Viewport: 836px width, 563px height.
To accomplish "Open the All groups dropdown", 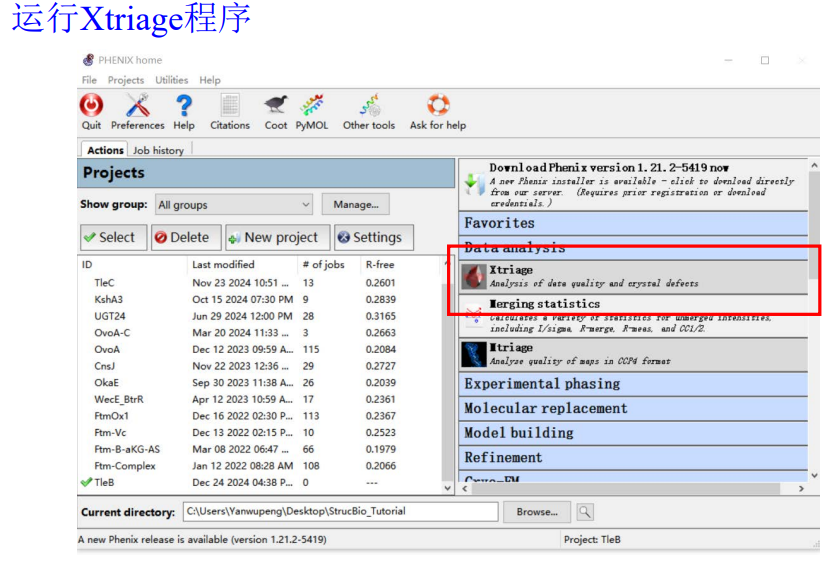I will (x=234, y=205).
